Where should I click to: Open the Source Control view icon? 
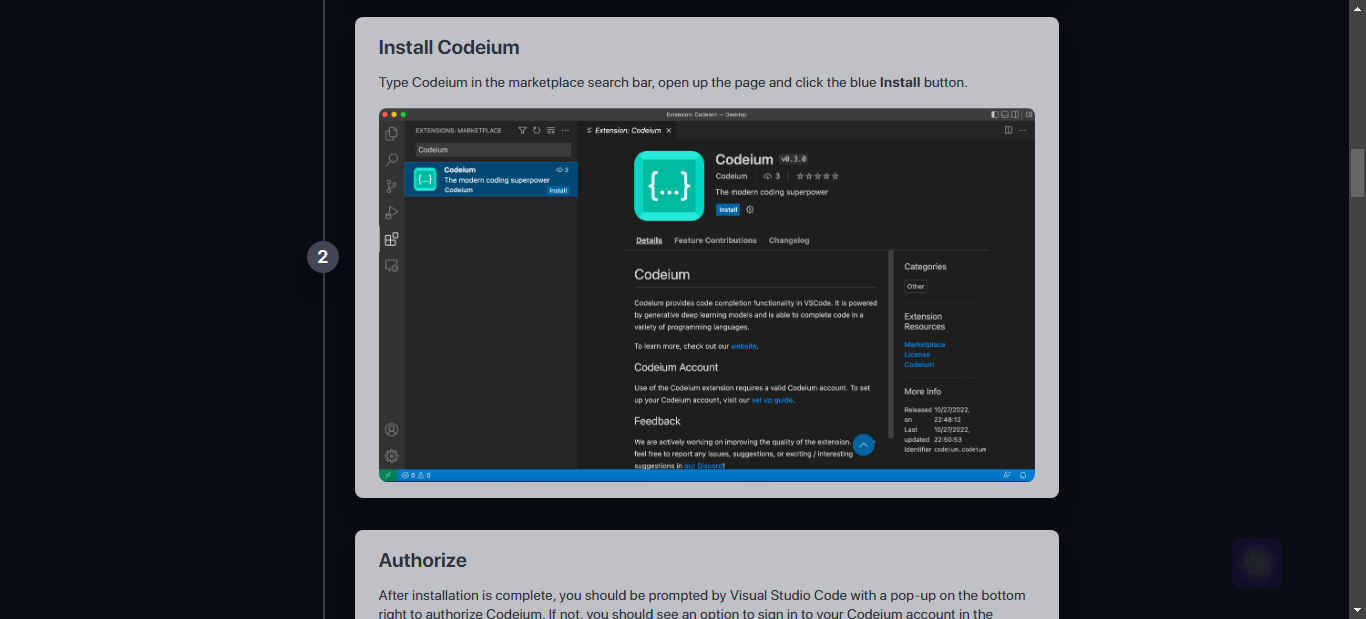pyautogui.click(x=392, y=186)
